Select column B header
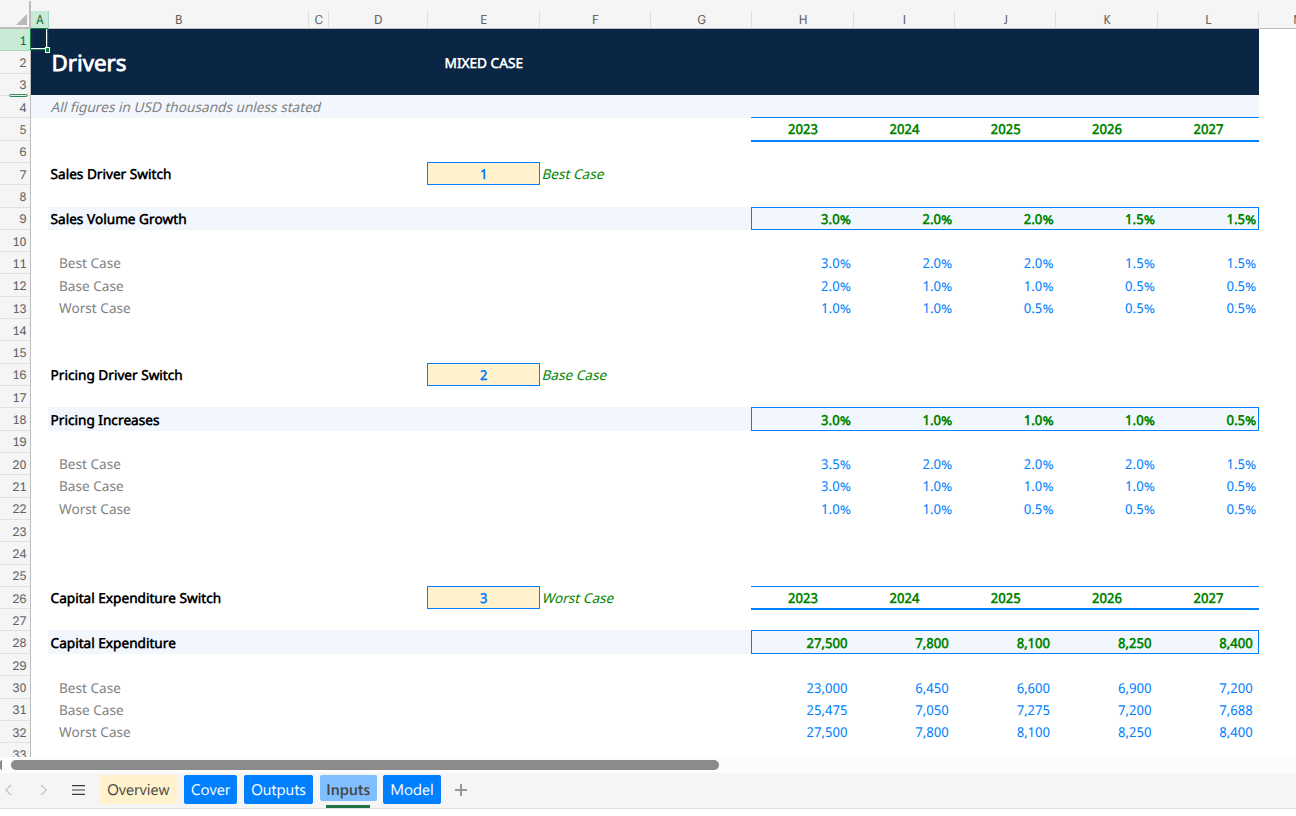Image resolution: width=1296 pixels, height=816 pixels. pos(179,19)
